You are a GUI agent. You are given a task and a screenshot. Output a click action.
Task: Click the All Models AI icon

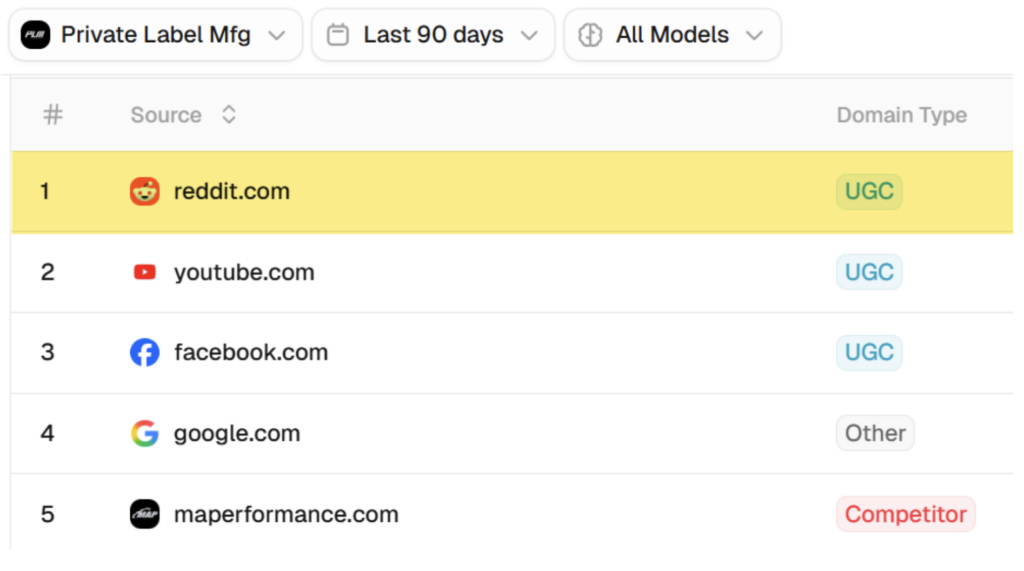591,35
